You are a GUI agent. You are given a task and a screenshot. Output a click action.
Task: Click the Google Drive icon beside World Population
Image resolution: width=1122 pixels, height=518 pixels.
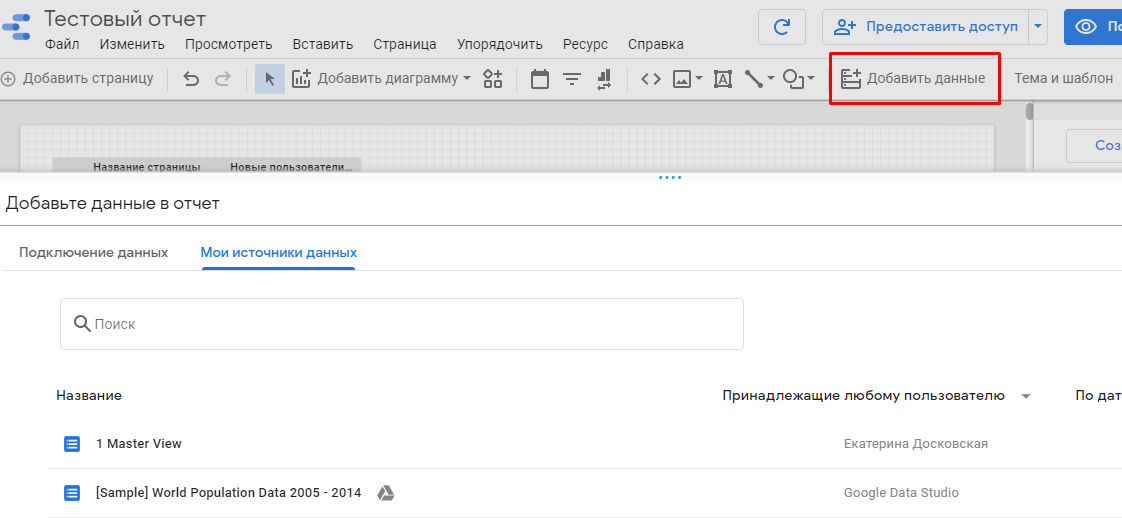[386, 493]
